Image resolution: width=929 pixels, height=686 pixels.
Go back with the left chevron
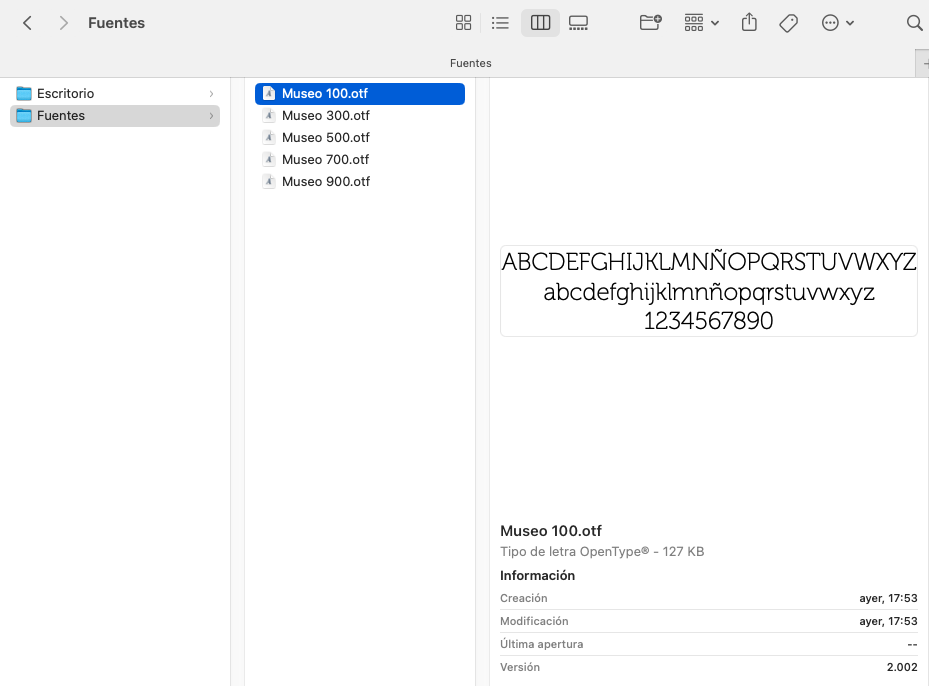tap(27, 23)
